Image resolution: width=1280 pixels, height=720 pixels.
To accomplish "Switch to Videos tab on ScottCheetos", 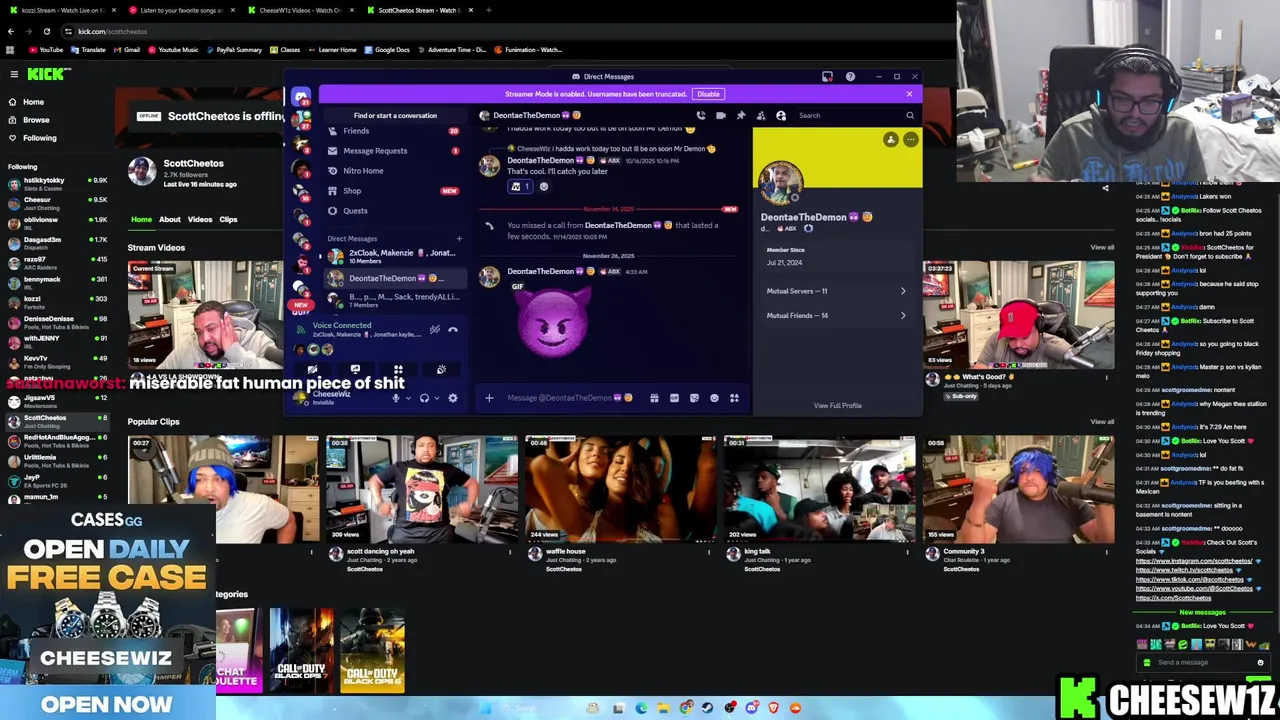I will [200, 219].
